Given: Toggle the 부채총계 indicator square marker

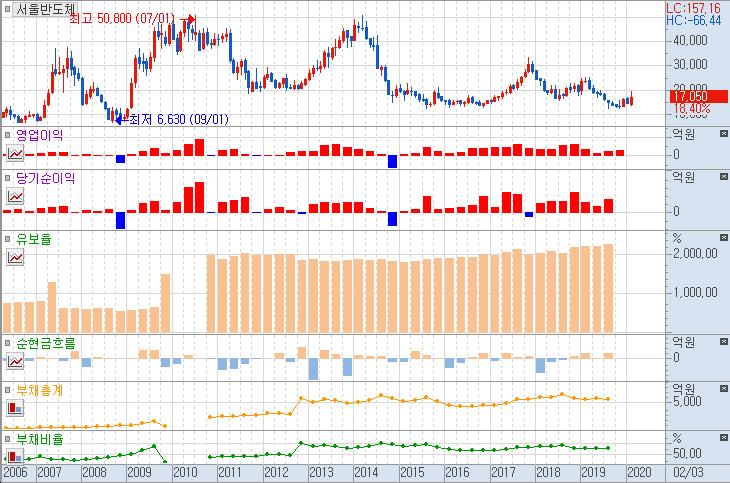Looking at the screenshot, I should click(x=7, y=390).
